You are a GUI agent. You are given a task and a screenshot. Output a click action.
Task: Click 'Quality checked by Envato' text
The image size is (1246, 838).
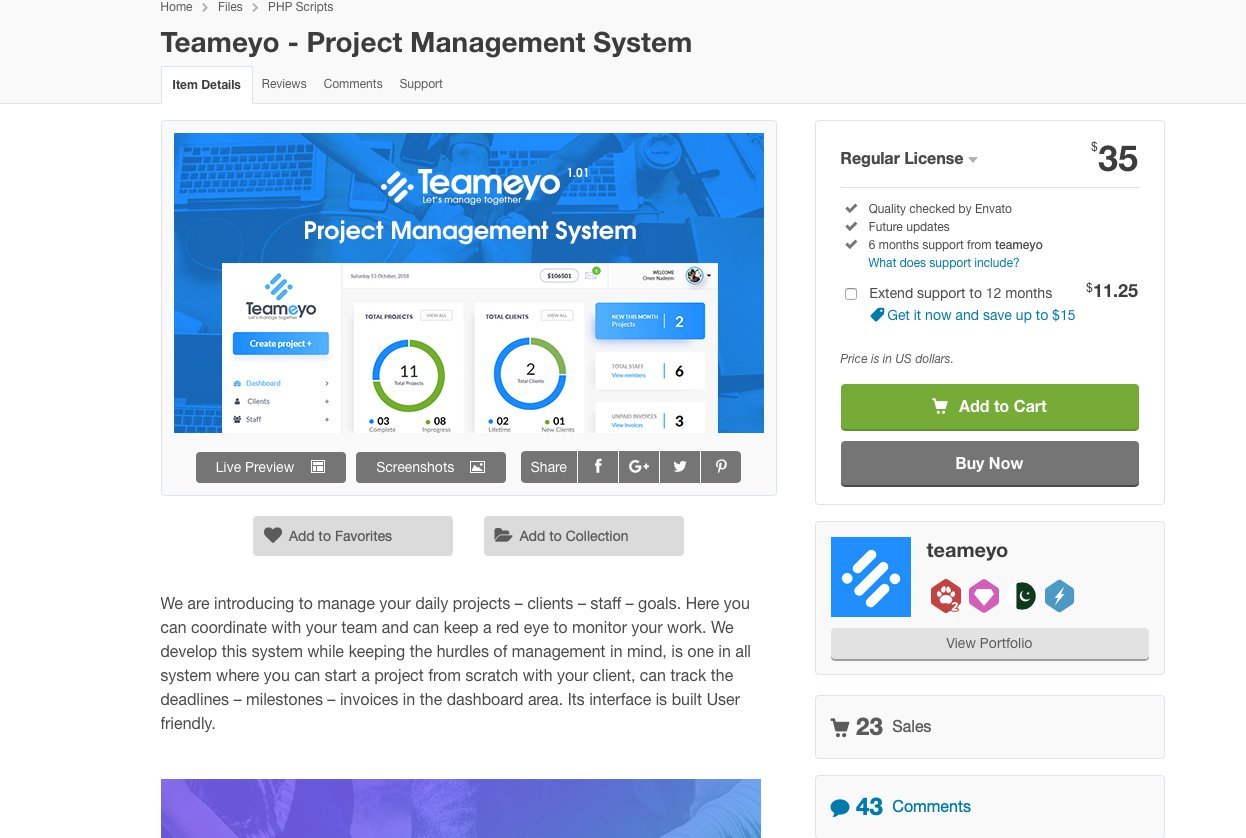click(940, 209)
